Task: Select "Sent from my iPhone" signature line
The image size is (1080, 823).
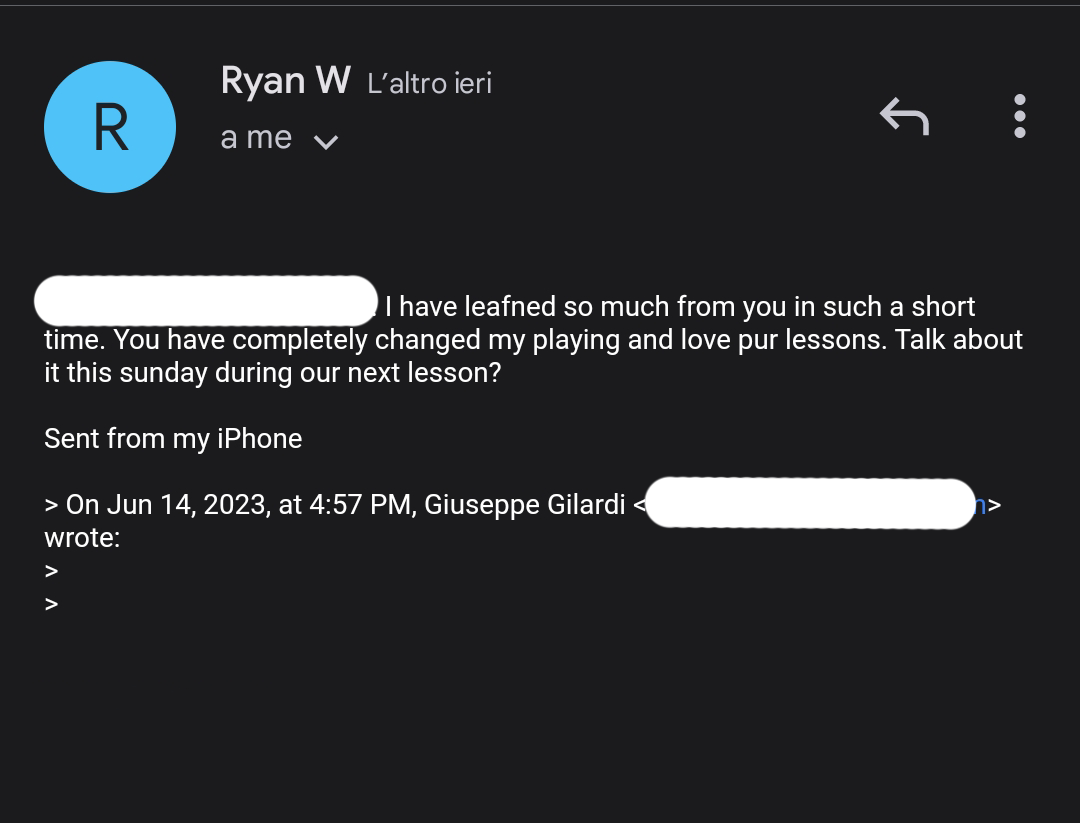Action: 173,439
